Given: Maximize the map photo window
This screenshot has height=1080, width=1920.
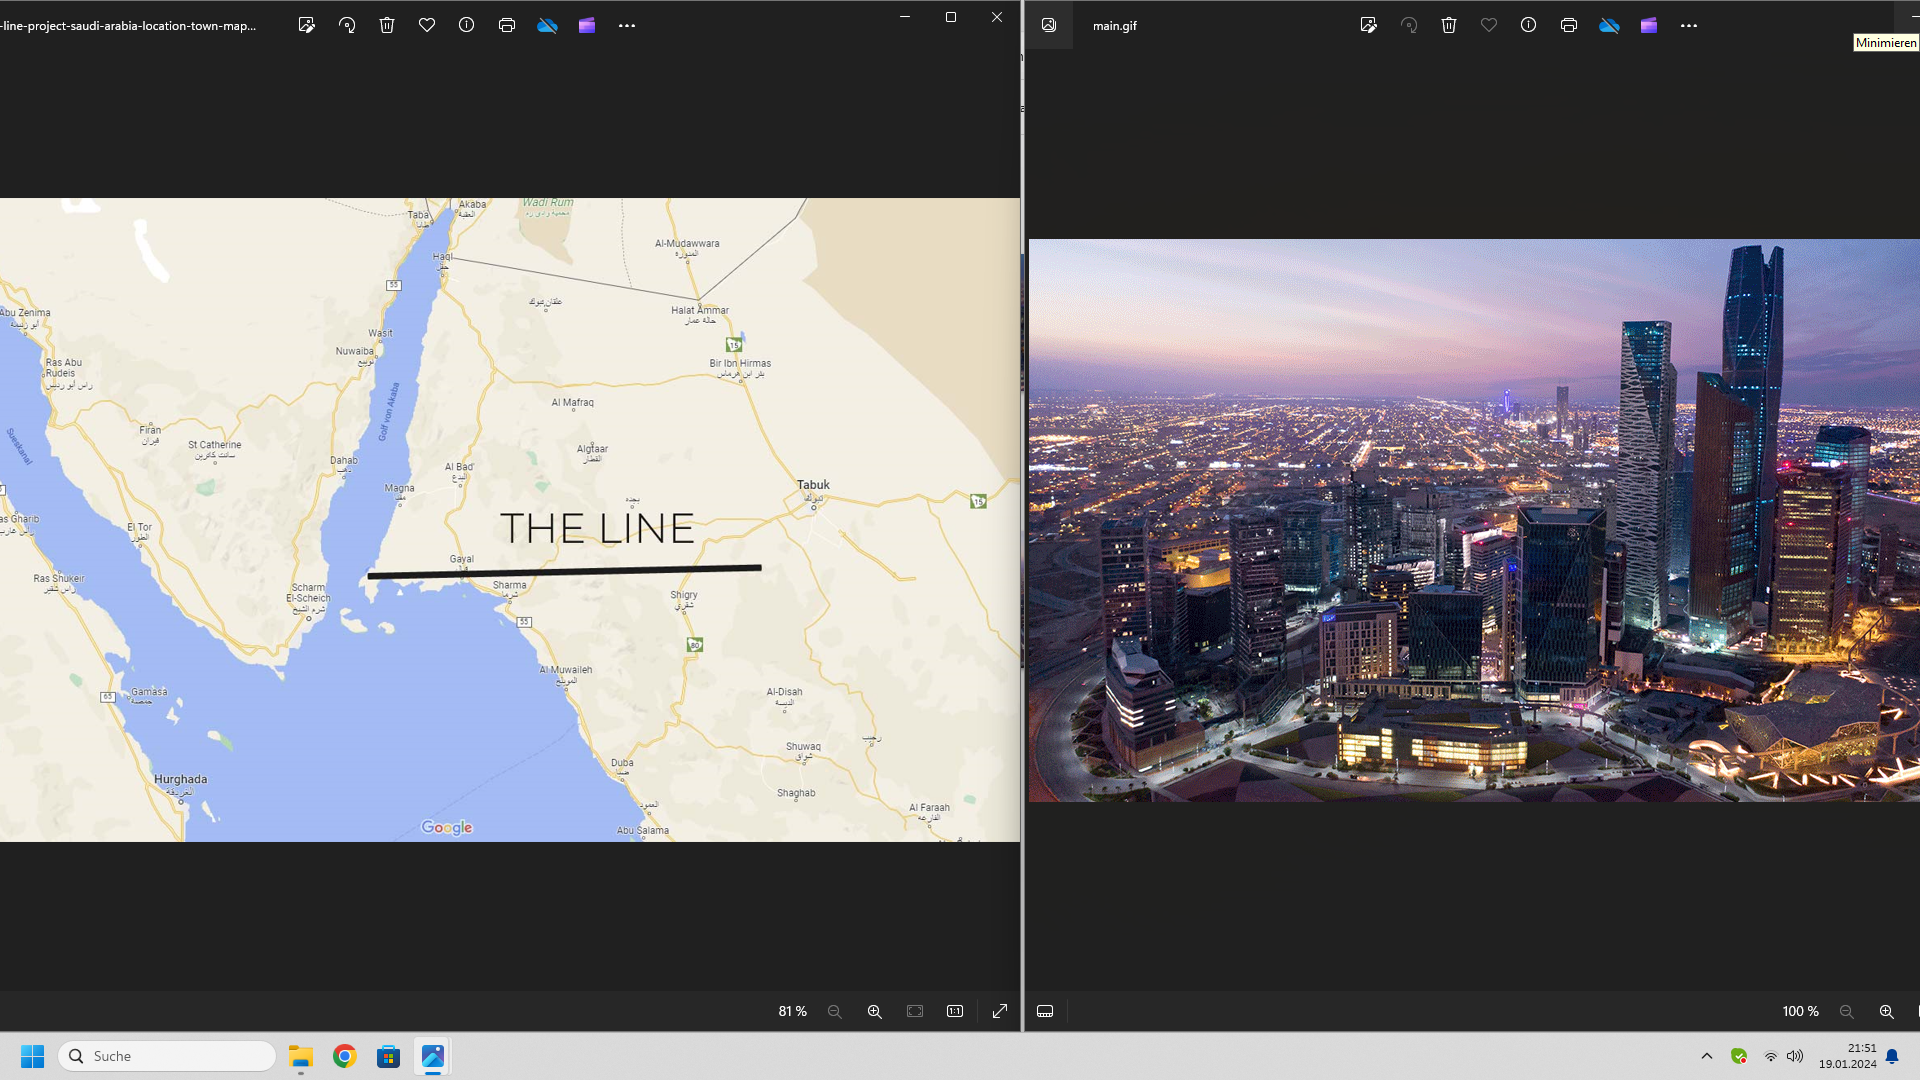Looking at the screenshot, I should pyautogui.click(x=951, y=17).
